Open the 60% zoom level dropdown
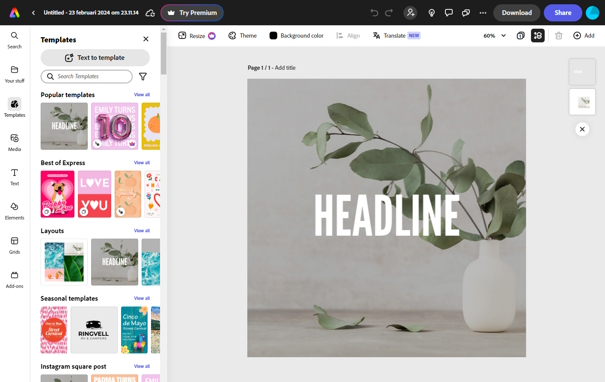605x382 pixels. [495, 35]
